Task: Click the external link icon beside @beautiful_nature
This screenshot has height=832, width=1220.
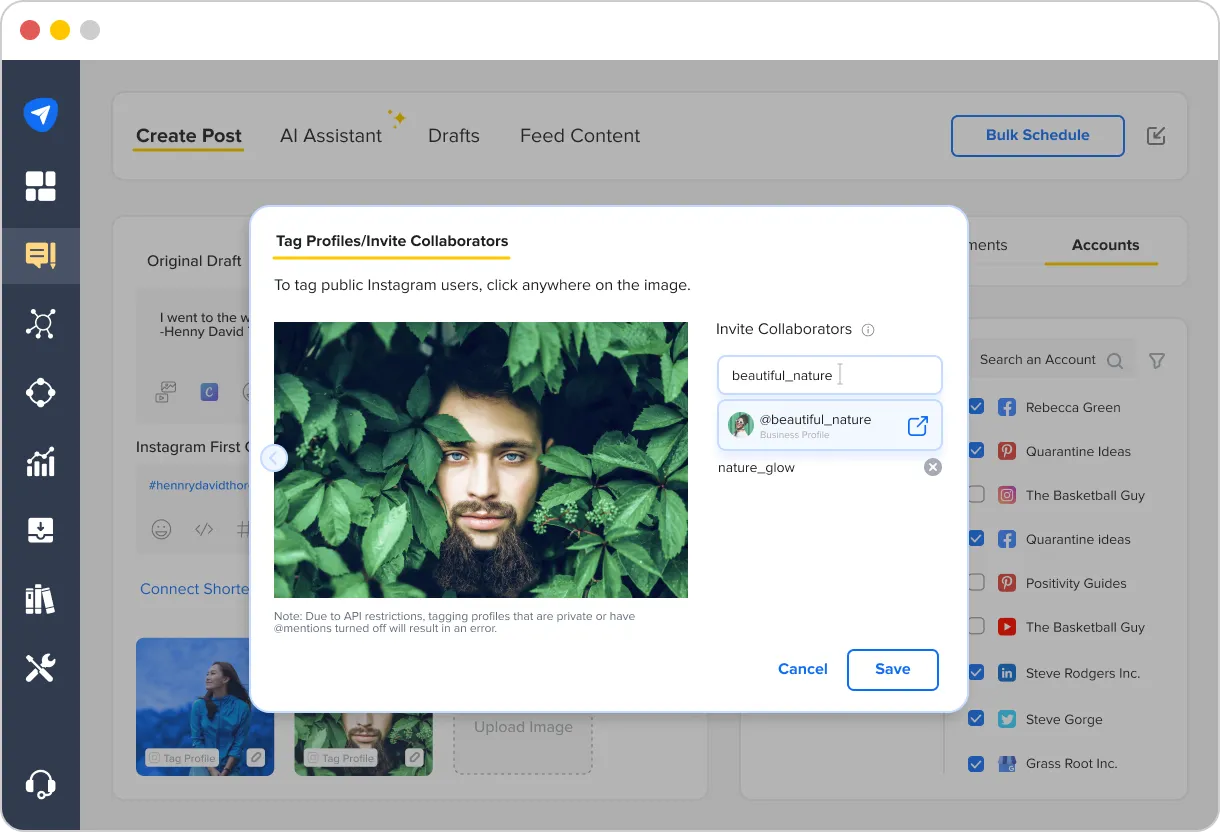Action: [917, 425]
